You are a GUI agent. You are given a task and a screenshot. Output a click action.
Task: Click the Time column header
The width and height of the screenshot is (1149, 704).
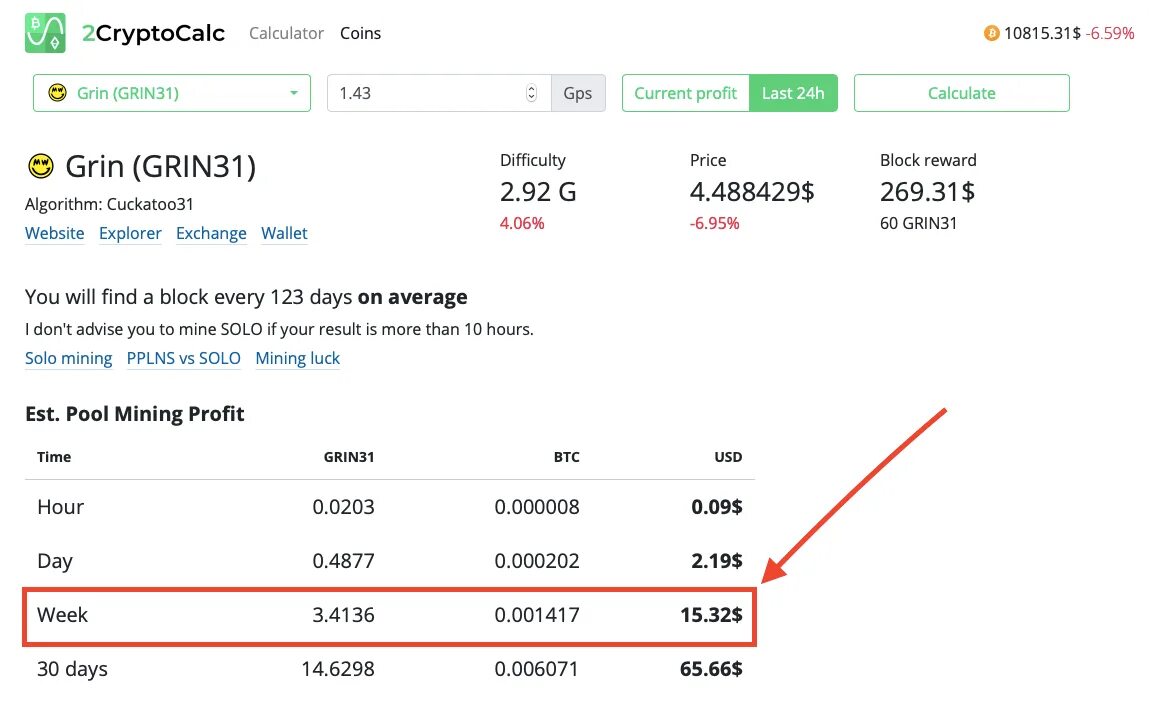pyautogui.click(x=54, y=457)
